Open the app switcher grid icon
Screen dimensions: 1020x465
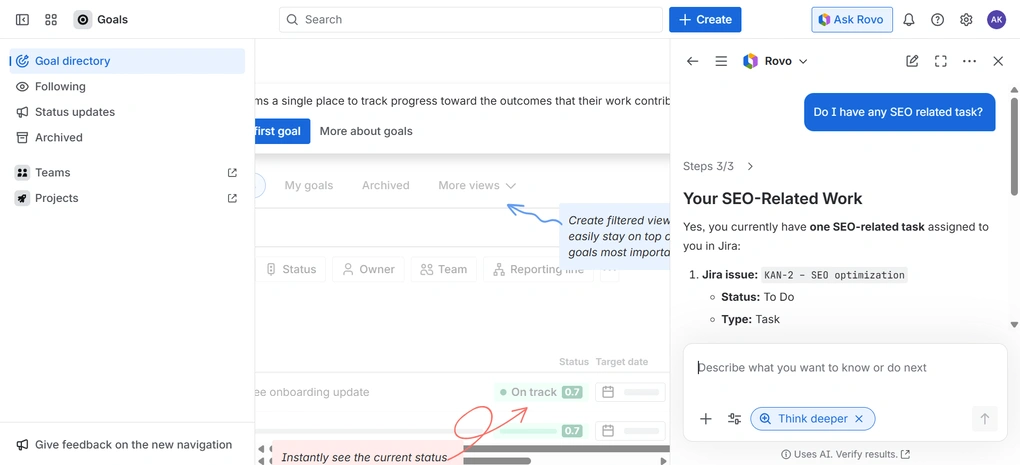point(51,19)
